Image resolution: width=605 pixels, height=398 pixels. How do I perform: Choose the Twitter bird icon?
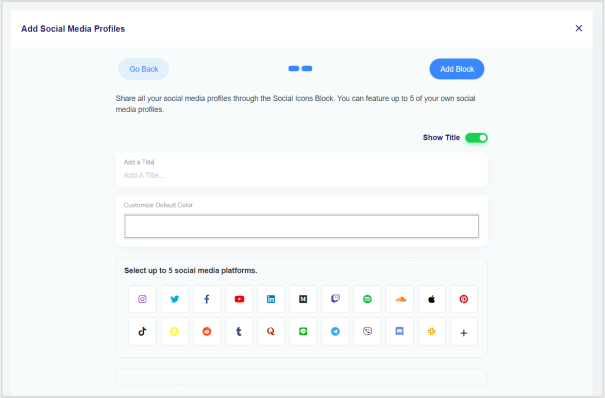click(x=175, y=299)
